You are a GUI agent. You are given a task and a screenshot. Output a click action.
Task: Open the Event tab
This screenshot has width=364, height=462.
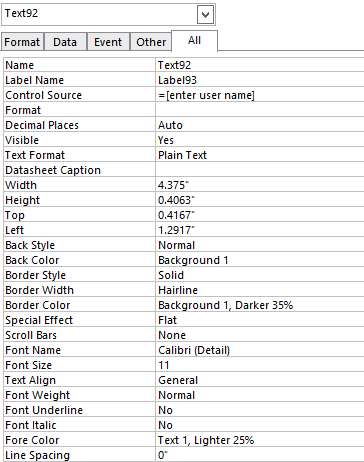[x=108, y=42]
